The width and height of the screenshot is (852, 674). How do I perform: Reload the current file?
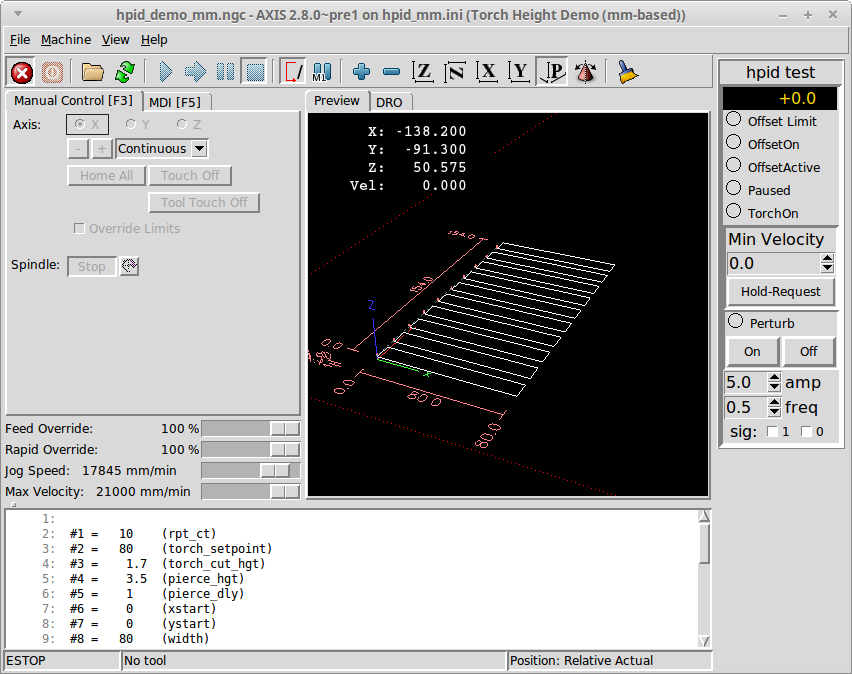tap(125, 72)
